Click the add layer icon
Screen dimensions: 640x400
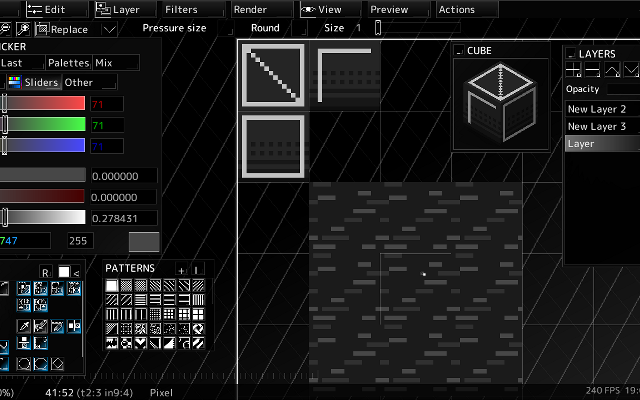click(573, 69)
